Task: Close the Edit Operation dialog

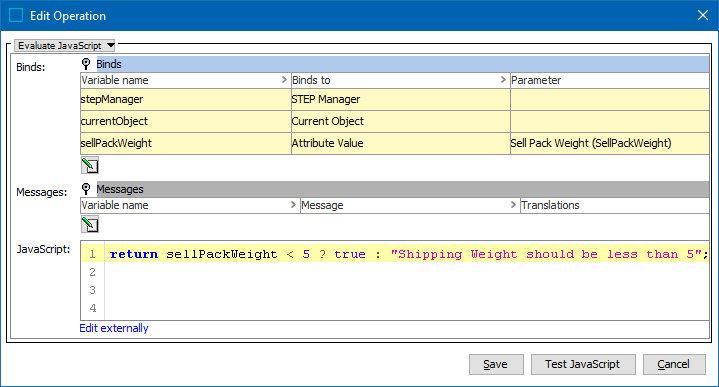Action: coord(702,16)
